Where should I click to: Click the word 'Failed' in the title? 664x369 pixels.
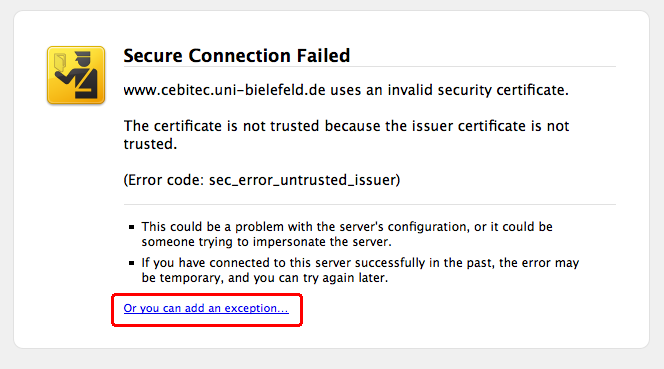[x=323, y=55]
